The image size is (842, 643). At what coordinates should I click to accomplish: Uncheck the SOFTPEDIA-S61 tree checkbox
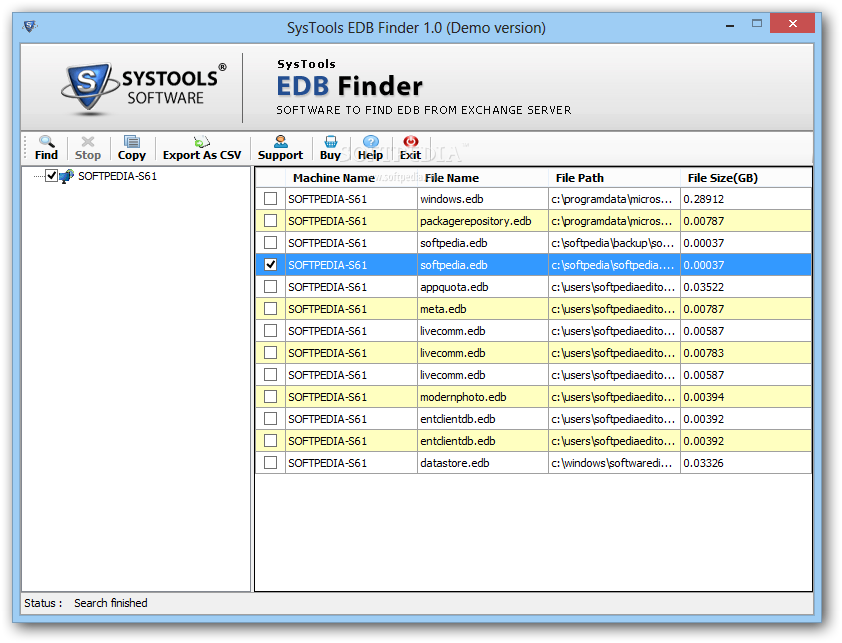tap(52, 176)
